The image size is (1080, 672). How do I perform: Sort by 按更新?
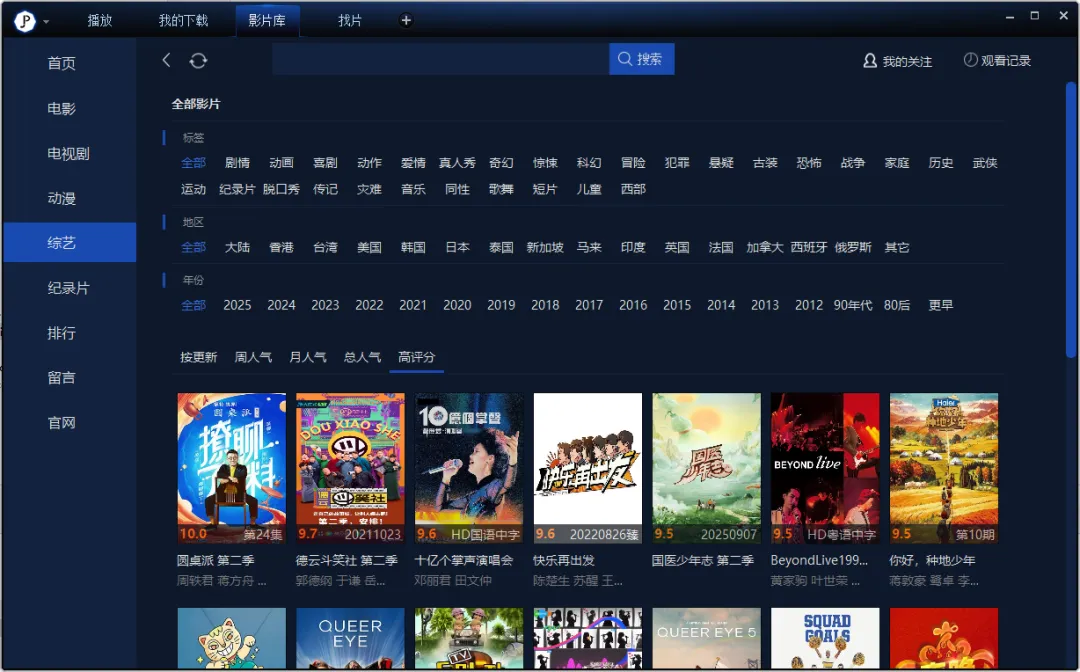tap(198, 357)
